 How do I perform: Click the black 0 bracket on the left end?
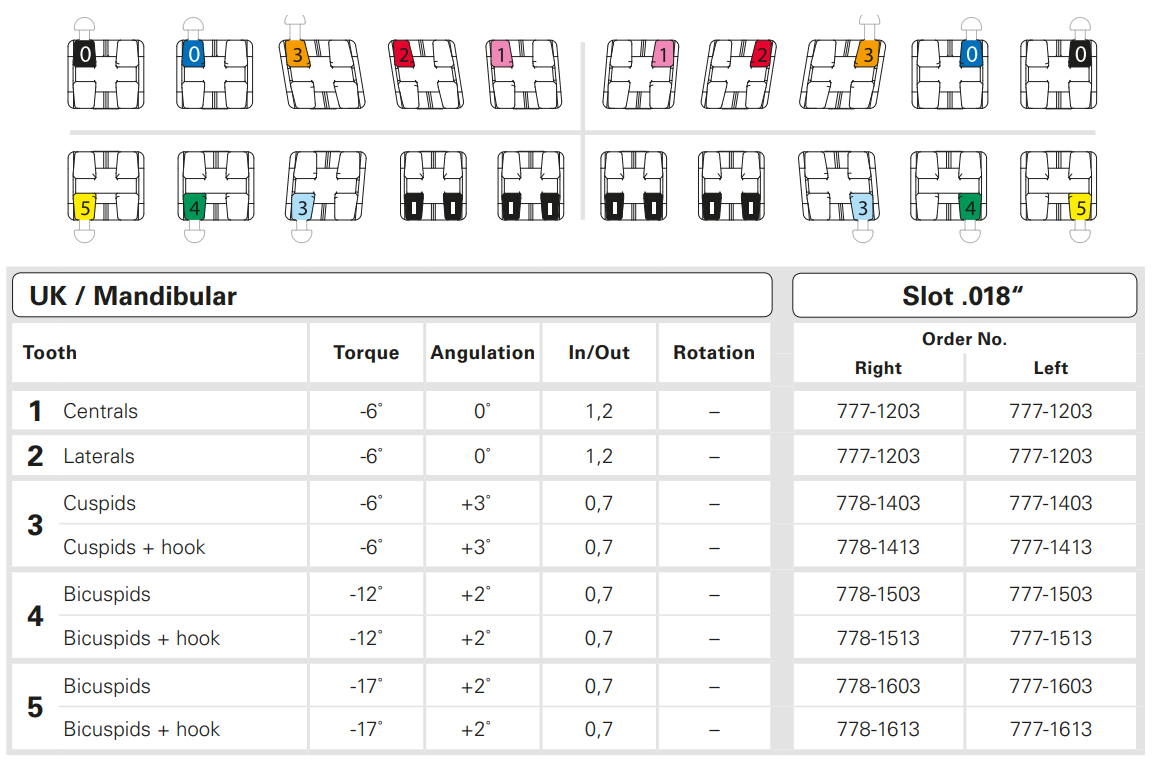105,74
